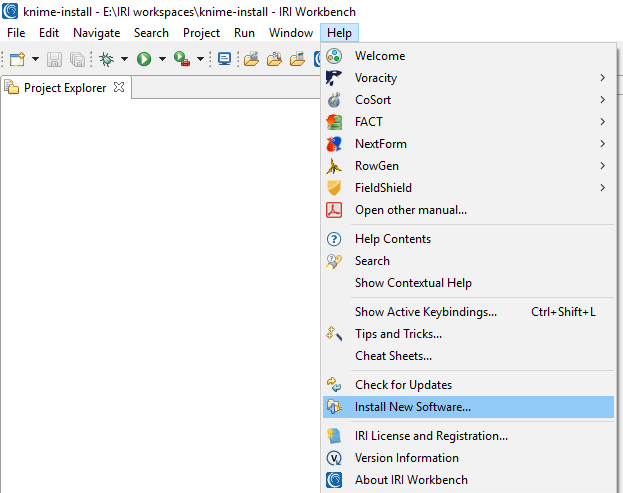The height and width of the screenshot is (493, 623).
Task: Click the Save All toolbar icon
Action: (77, 59)
